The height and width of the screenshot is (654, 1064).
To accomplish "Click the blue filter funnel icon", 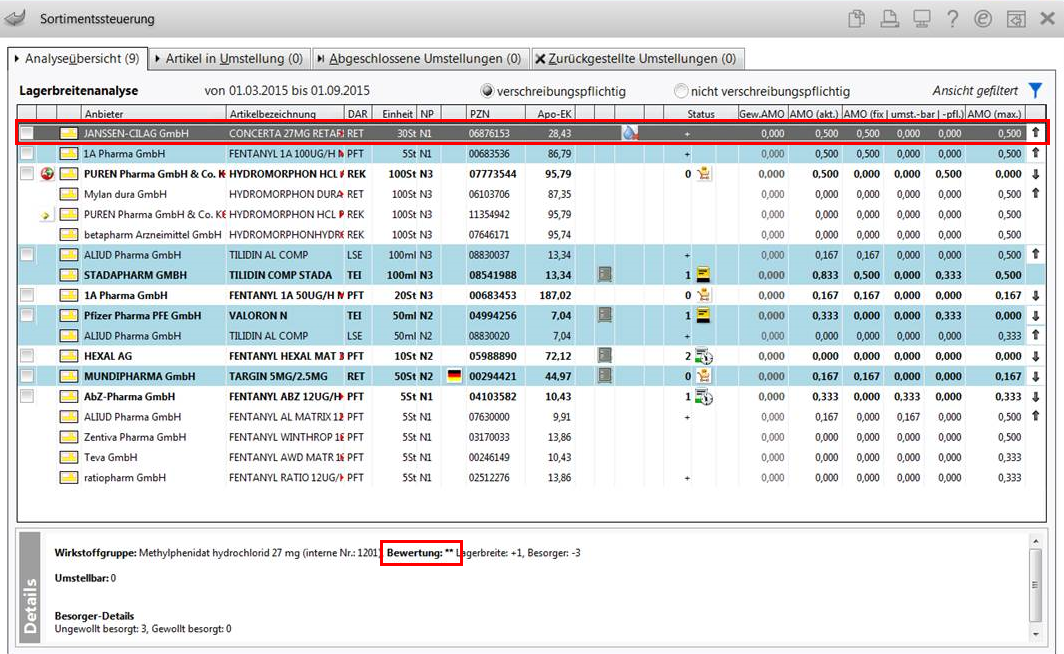I will pos(1035,90).
